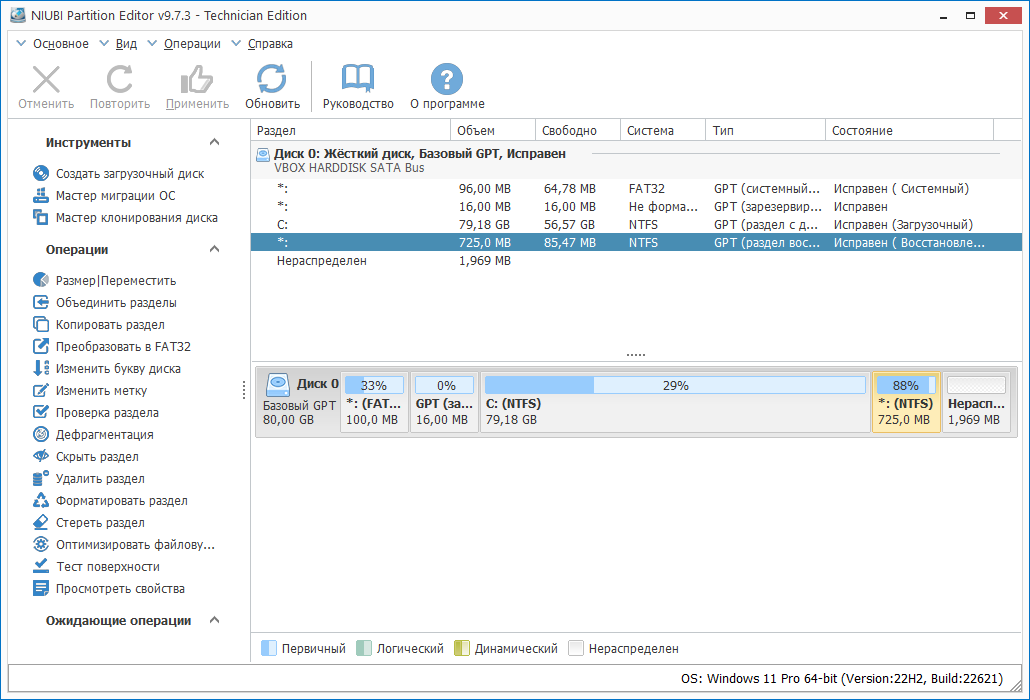Start Мастер миграции ОС wizard
1030x700 pixels.
(x=115, y=196)
